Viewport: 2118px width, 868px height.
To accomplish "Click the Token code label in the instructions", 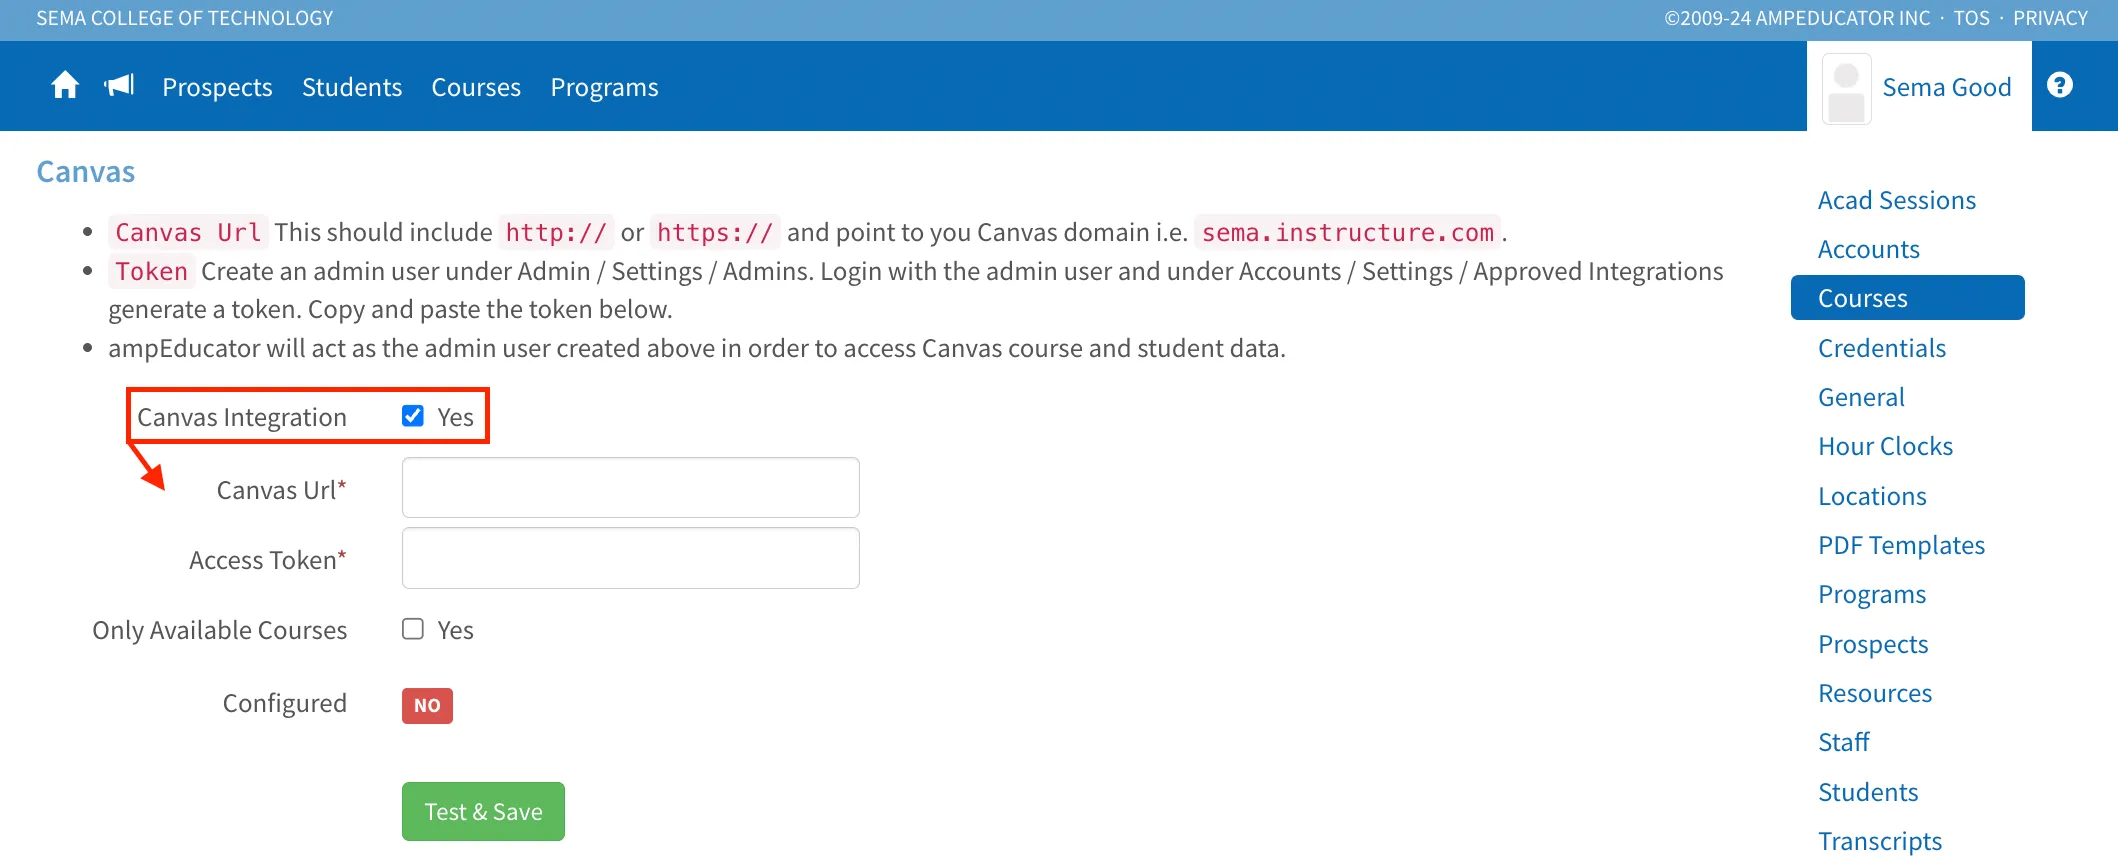I will (x=151, y=271).
